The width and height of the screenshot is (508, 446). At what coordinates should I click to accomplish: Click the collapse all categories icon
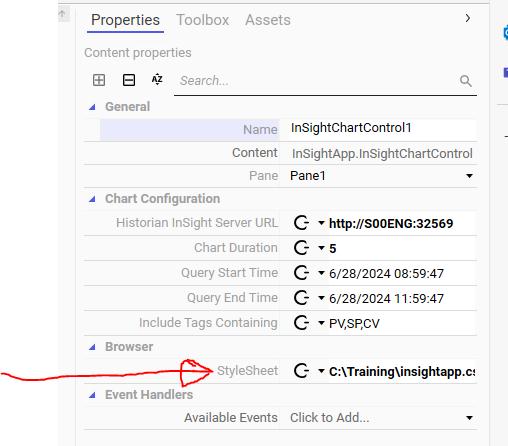(x=129, y=80)
